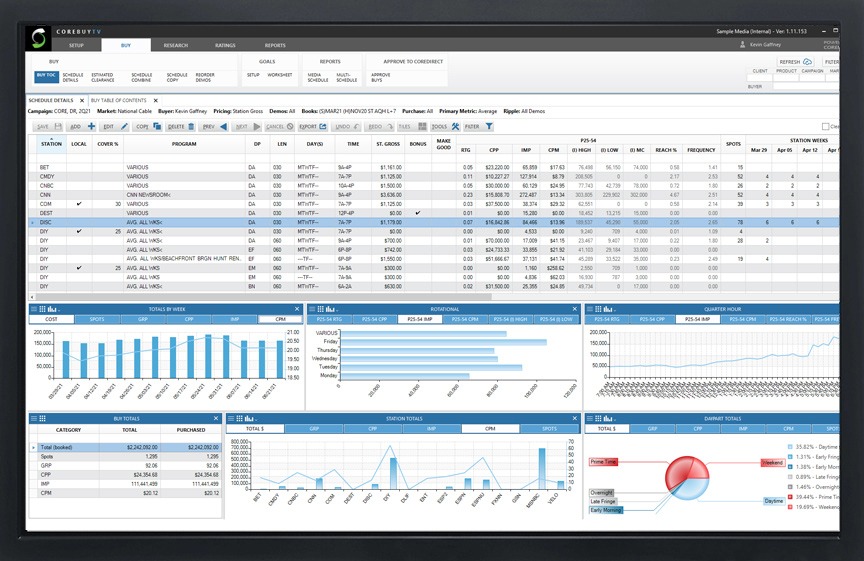This screenshot has height=561, width=864.
Task: Open the Ratings main tab
Action: pyautogui.click(x=225, y=45)
